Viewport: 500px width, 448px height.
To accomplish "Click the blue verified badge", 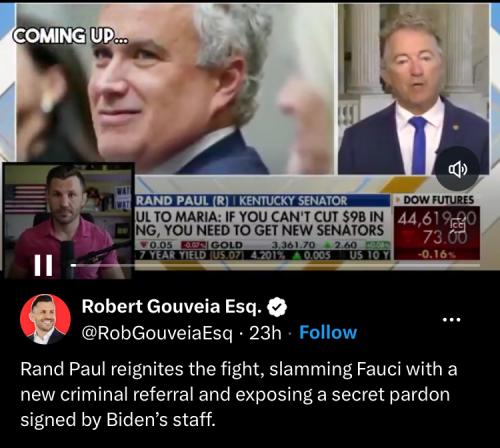I will tap(278, 307).
